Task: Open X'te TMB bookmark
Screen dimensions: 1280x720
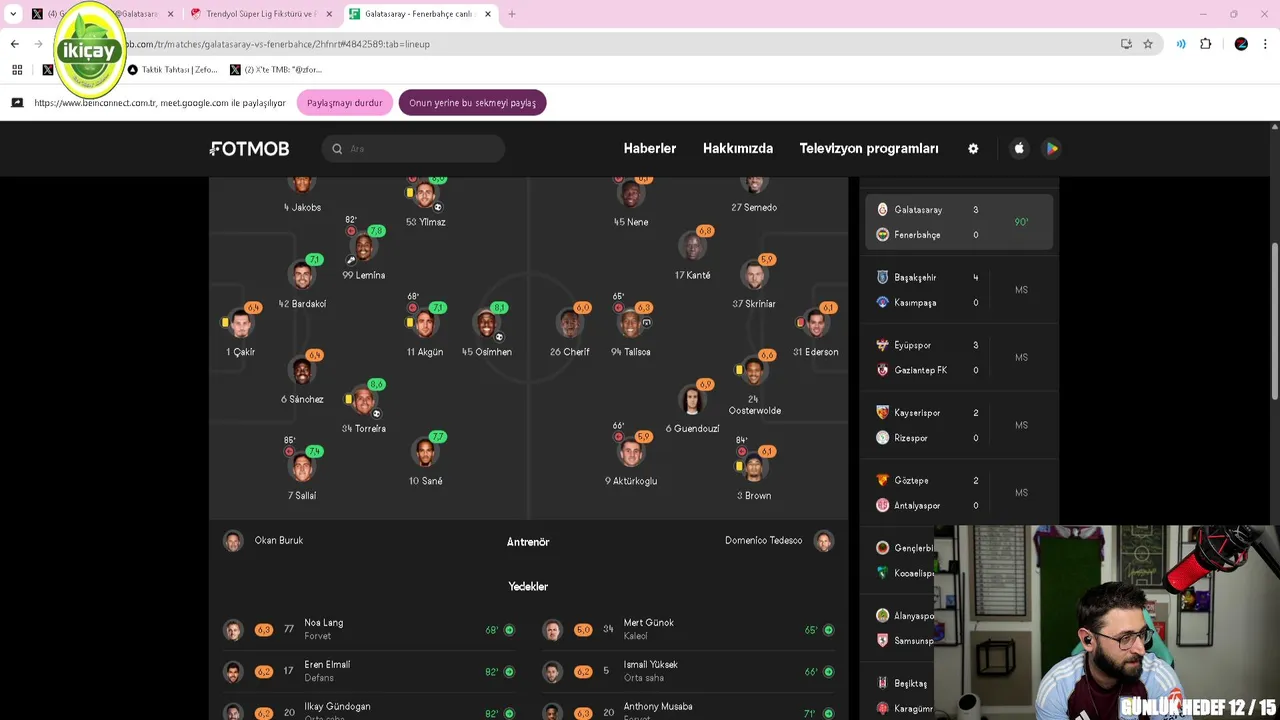Action: [276, 70]
